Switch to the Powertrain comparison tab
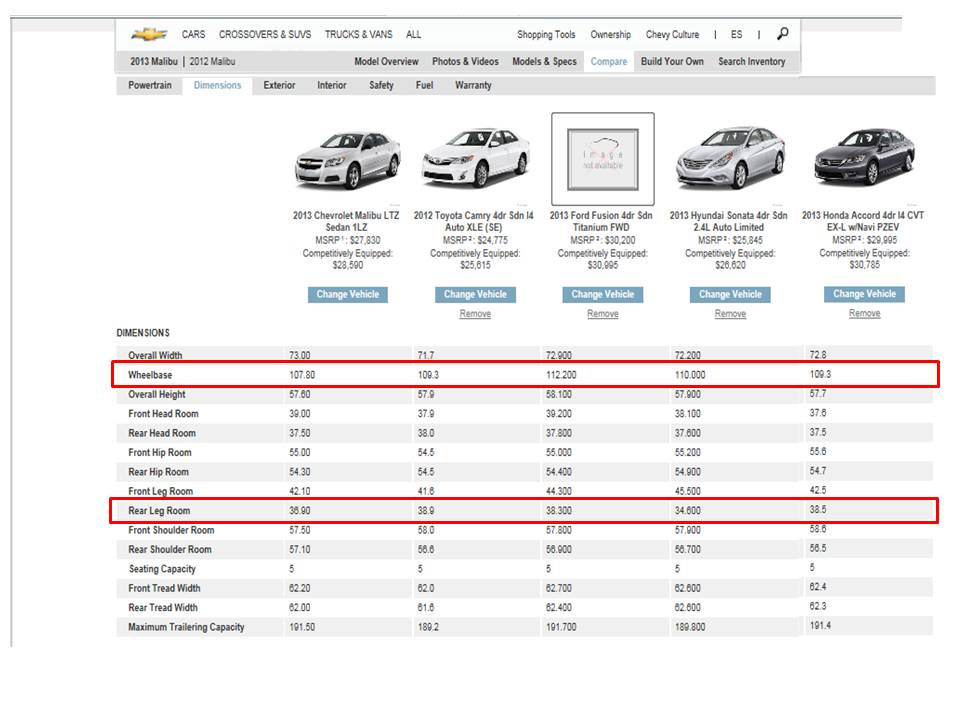 (x=150, y=86)
